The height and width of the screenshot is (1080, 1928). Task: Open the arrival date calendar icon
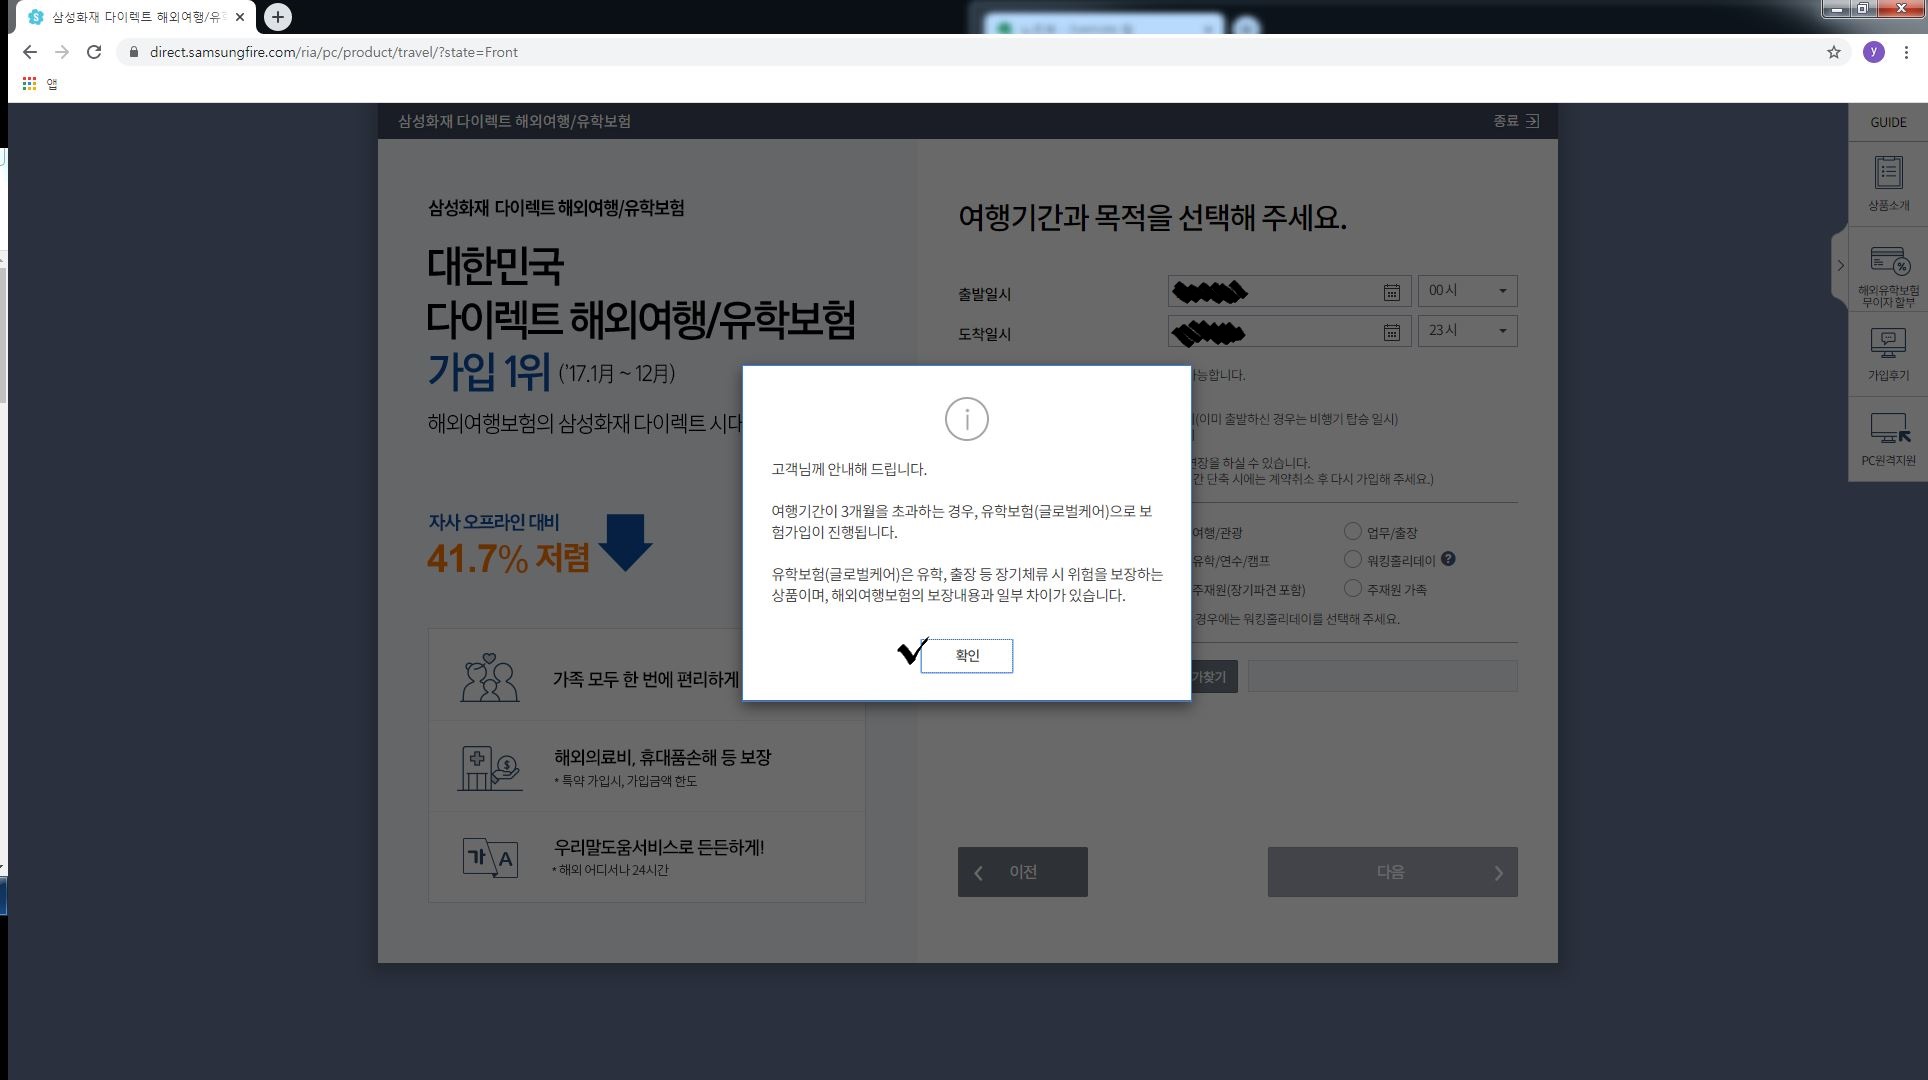pos(1391,332)
